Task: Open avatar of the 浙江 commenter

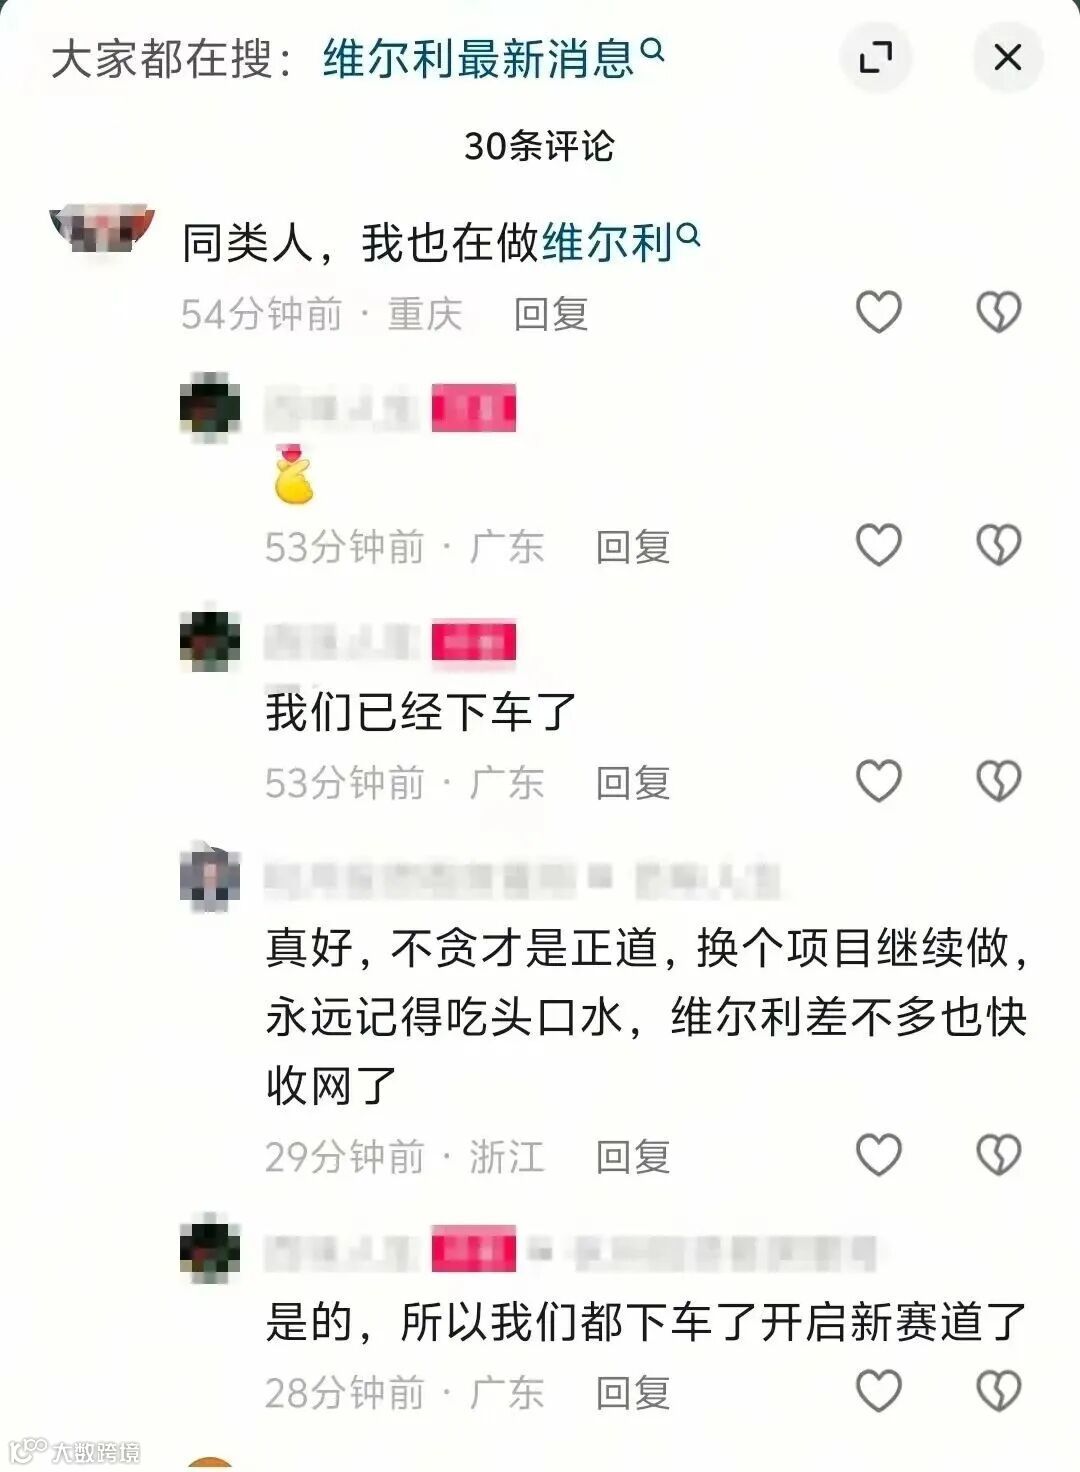Action: (210, 877)
